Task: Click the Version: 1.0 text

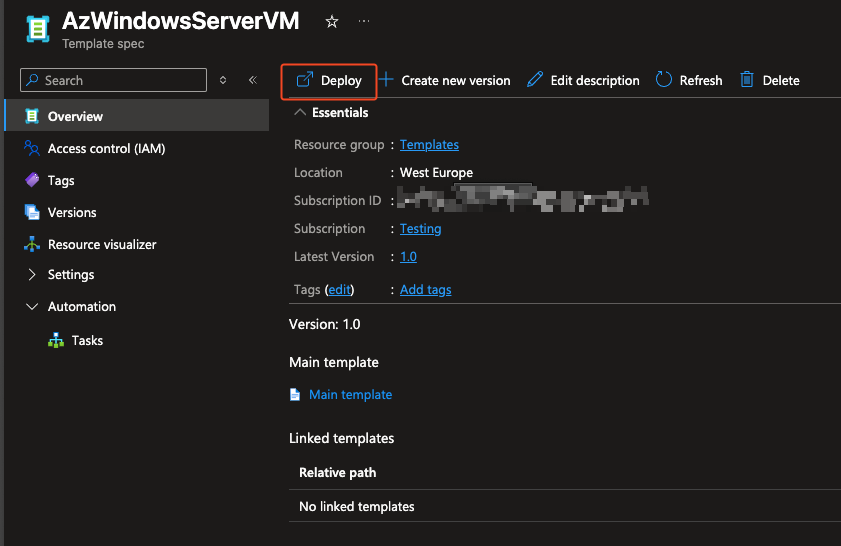Action: click(x=324, y=324)
